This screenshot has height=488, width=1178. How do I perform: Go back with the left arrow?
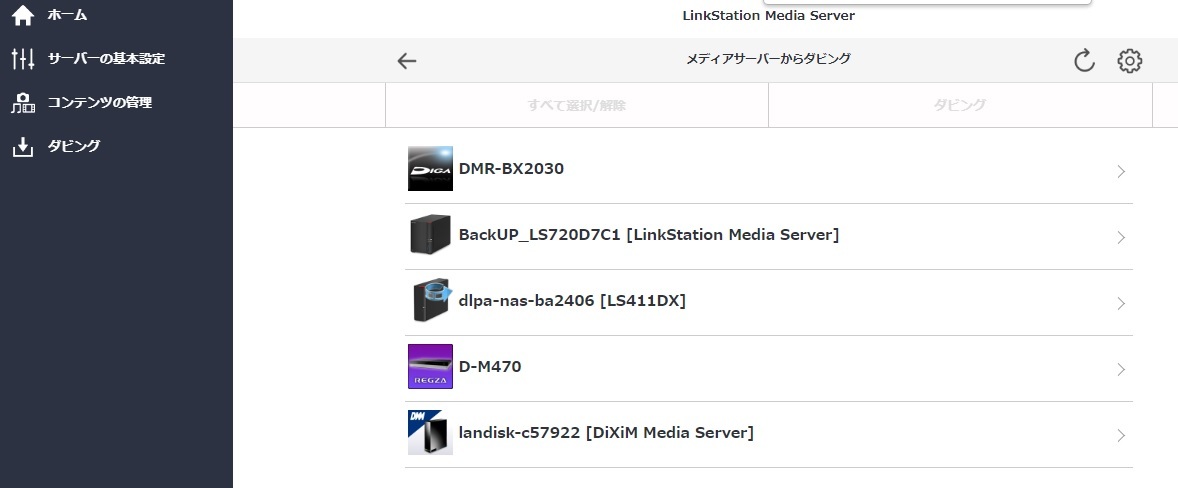click(406, 61)
